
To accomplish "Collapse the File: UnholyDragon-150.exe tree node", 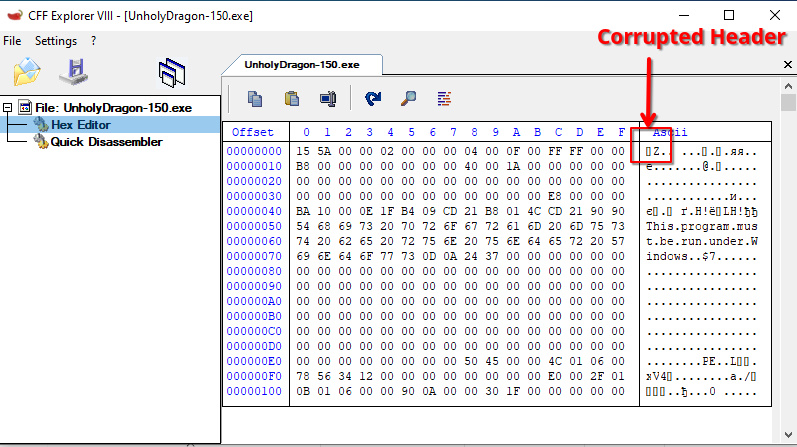I will [x=9, y=107].
